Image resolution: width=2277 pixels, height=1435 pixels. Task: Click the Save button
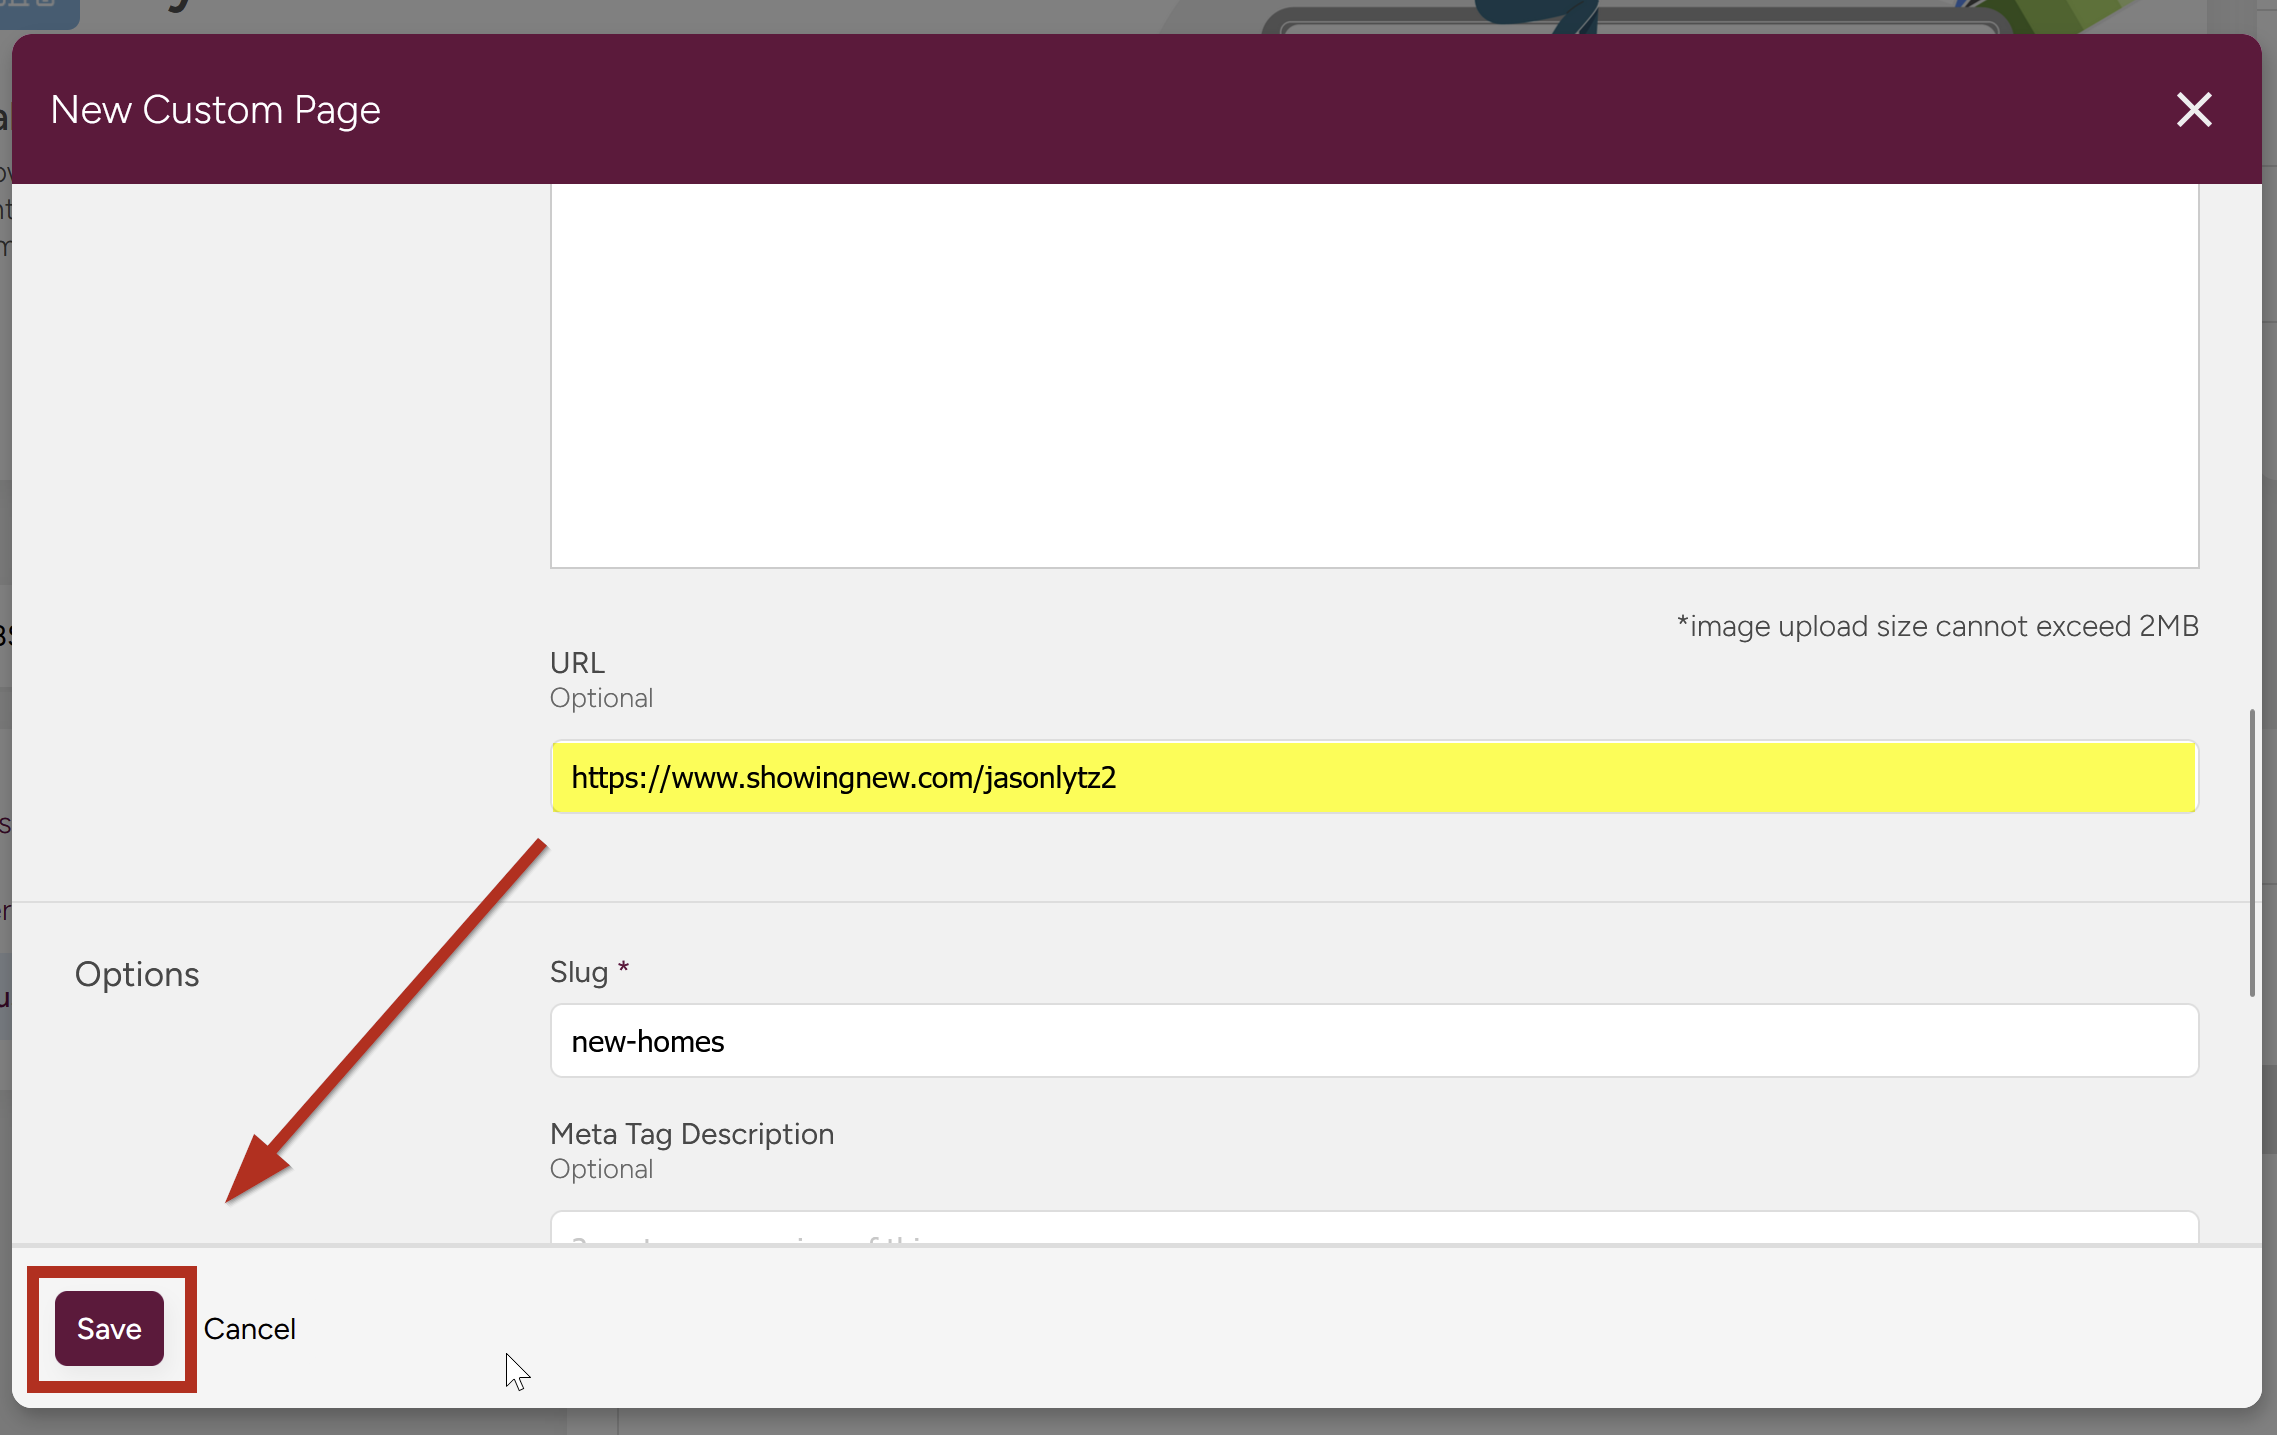click(x=109, y=1328)
